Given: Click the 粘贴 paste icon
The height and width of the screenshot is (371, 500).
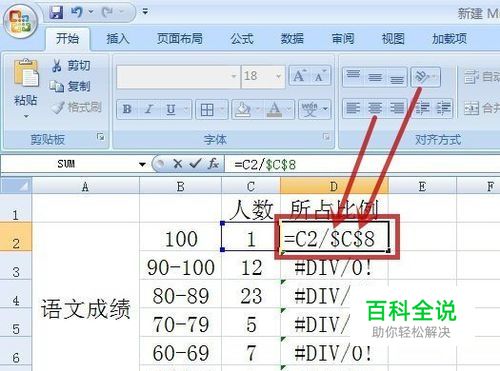Looking at the screenshot, I should 26,74.
